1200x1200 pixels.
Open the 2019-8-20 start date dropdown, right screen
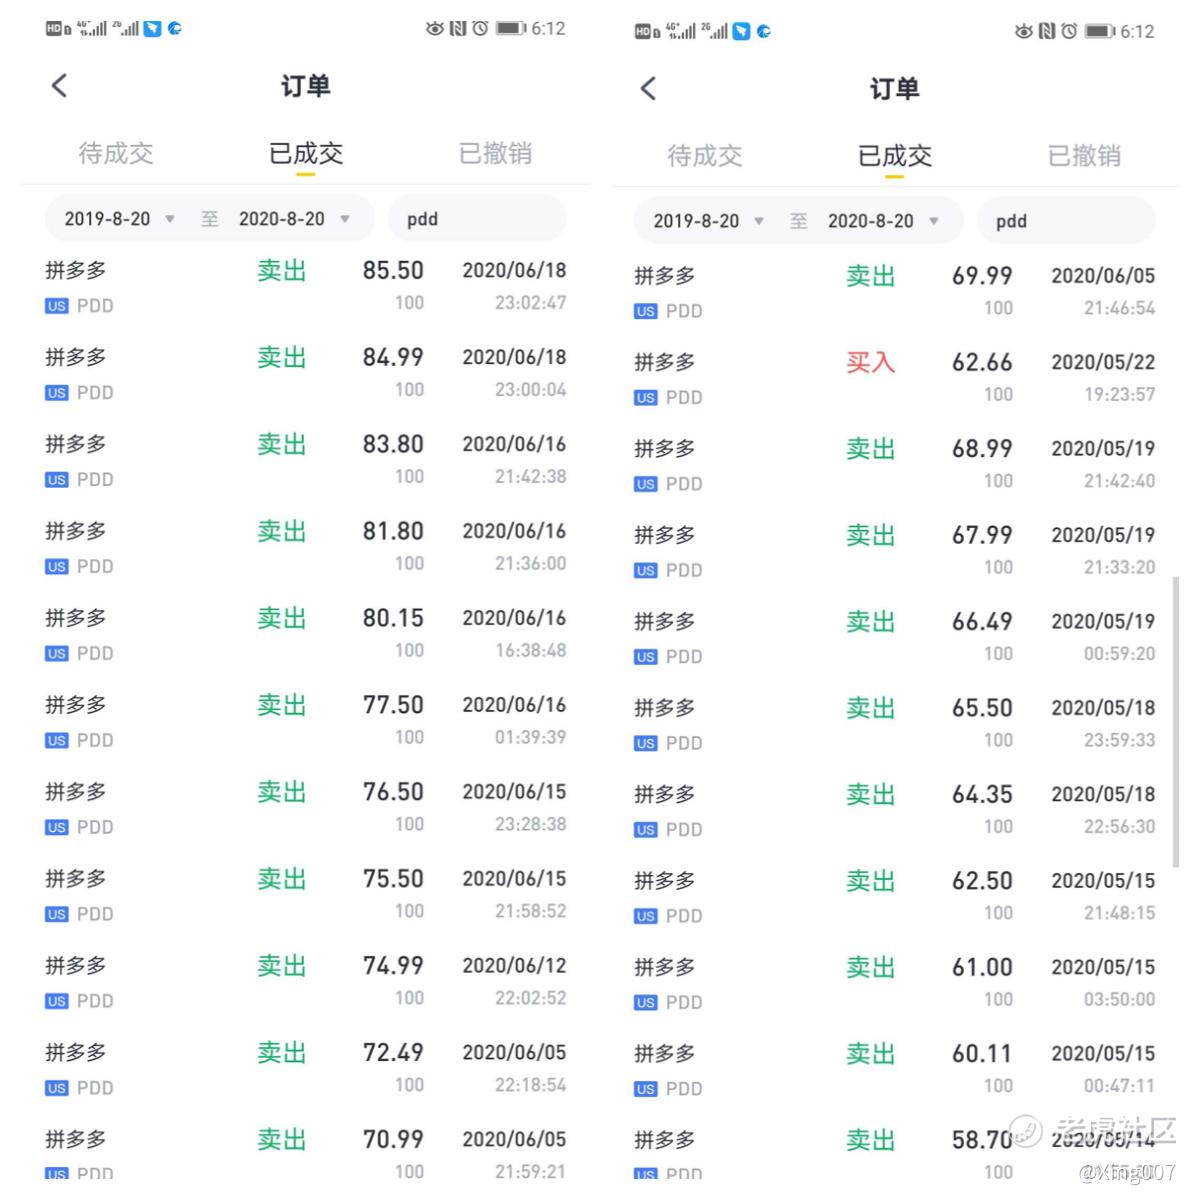click(x=708, y=221)
